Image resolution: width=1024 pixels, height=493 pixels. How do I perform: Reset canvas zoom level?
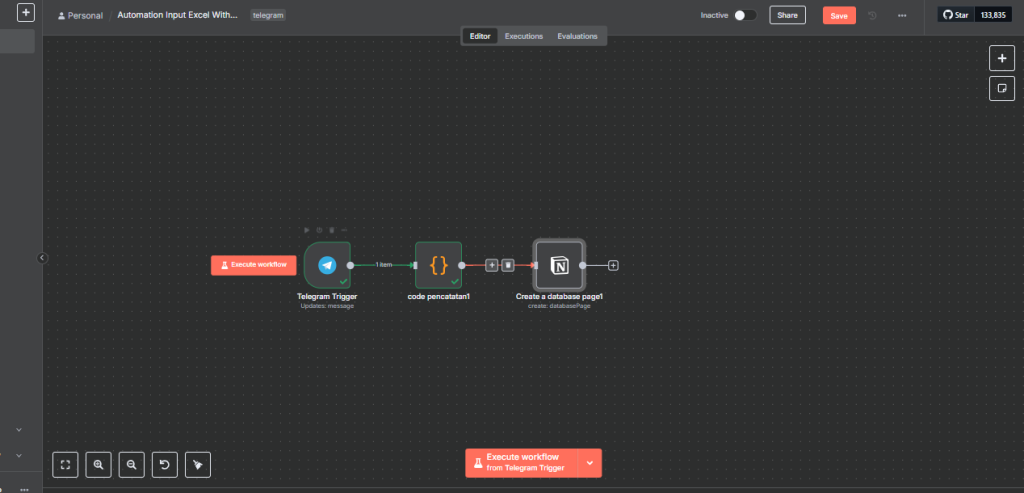click(165, 464)
